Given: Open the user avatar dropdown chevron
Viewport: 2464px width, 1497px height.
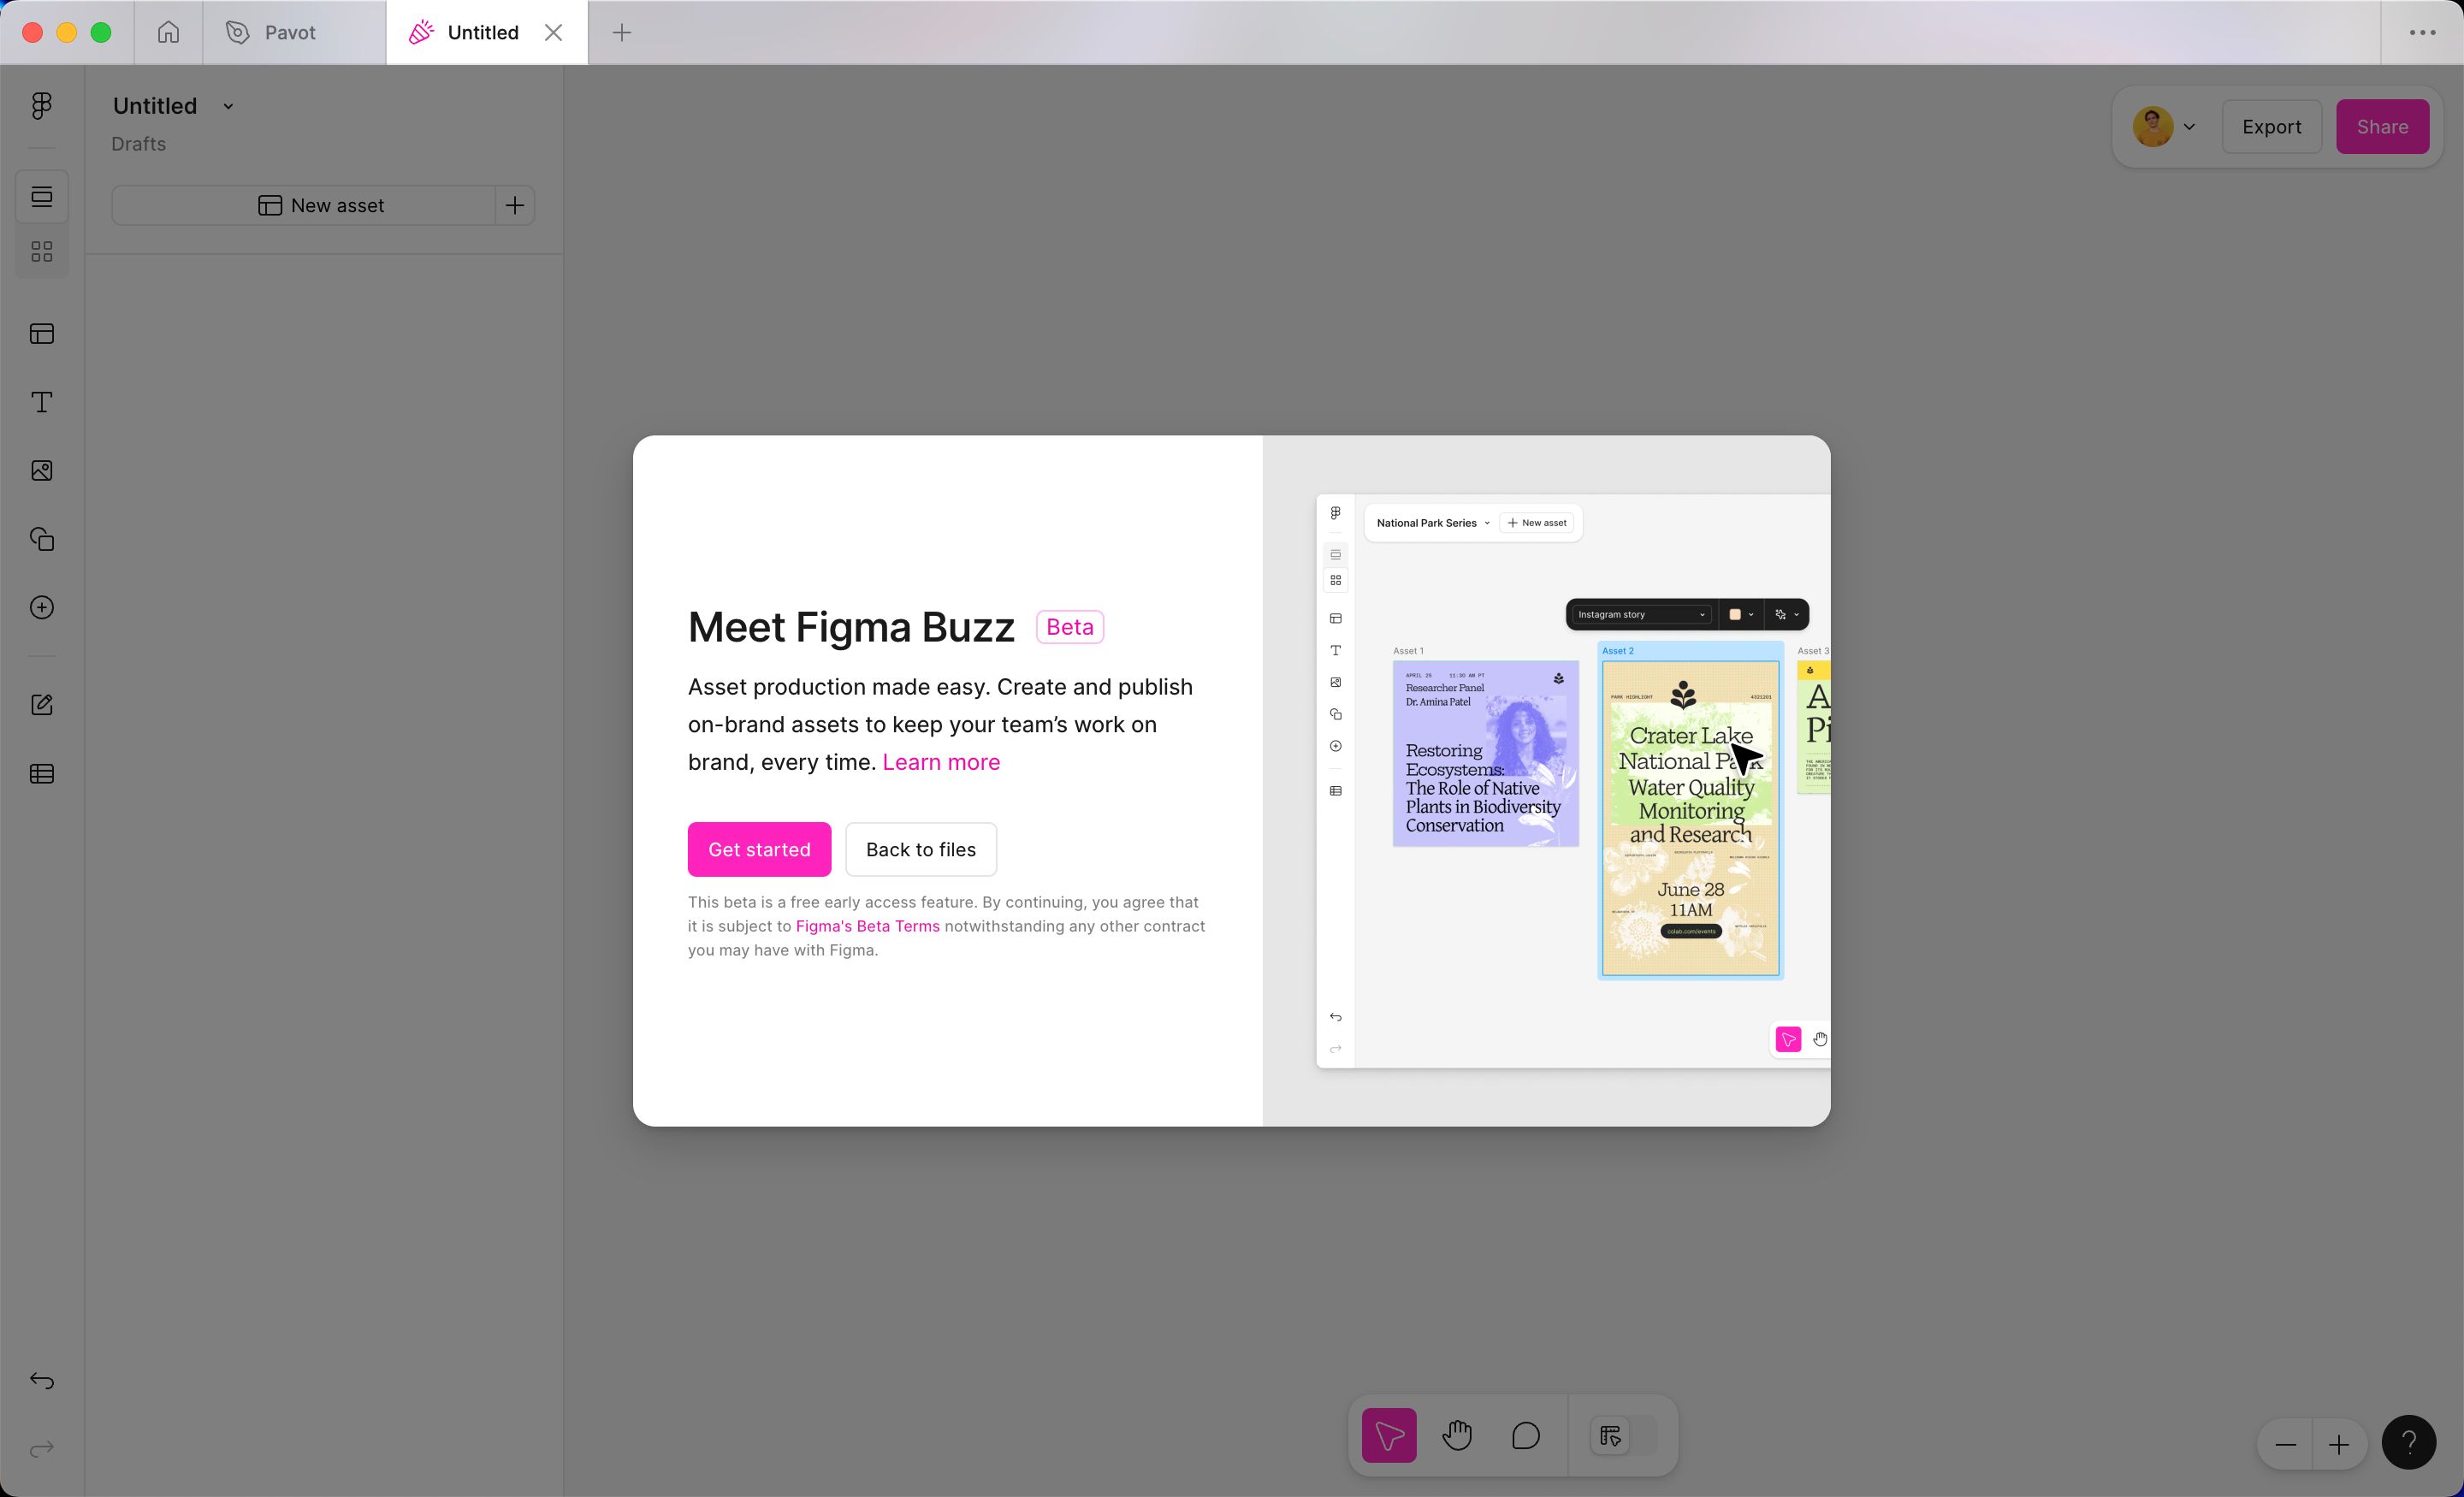Looking at the screenshot, I should tap(2189, 127).
